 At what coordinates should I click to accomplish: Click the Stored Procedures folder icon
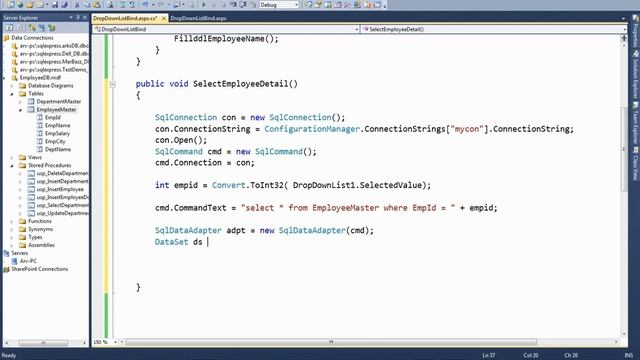tap(22, 165)
